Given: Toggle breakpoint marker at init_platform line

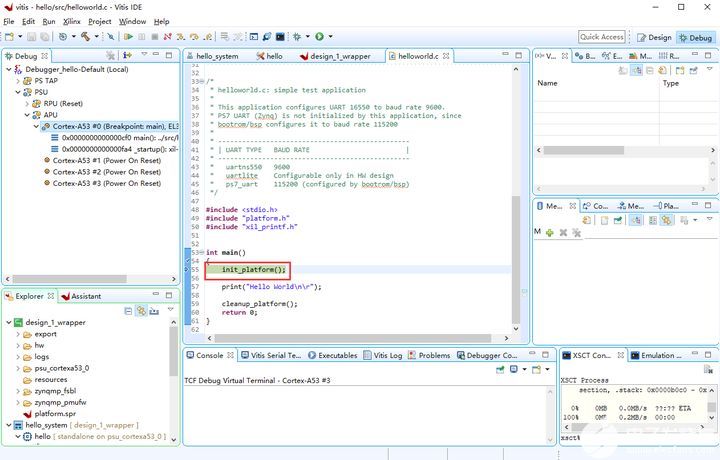Looking at the screenshot, I should point(188,269).
